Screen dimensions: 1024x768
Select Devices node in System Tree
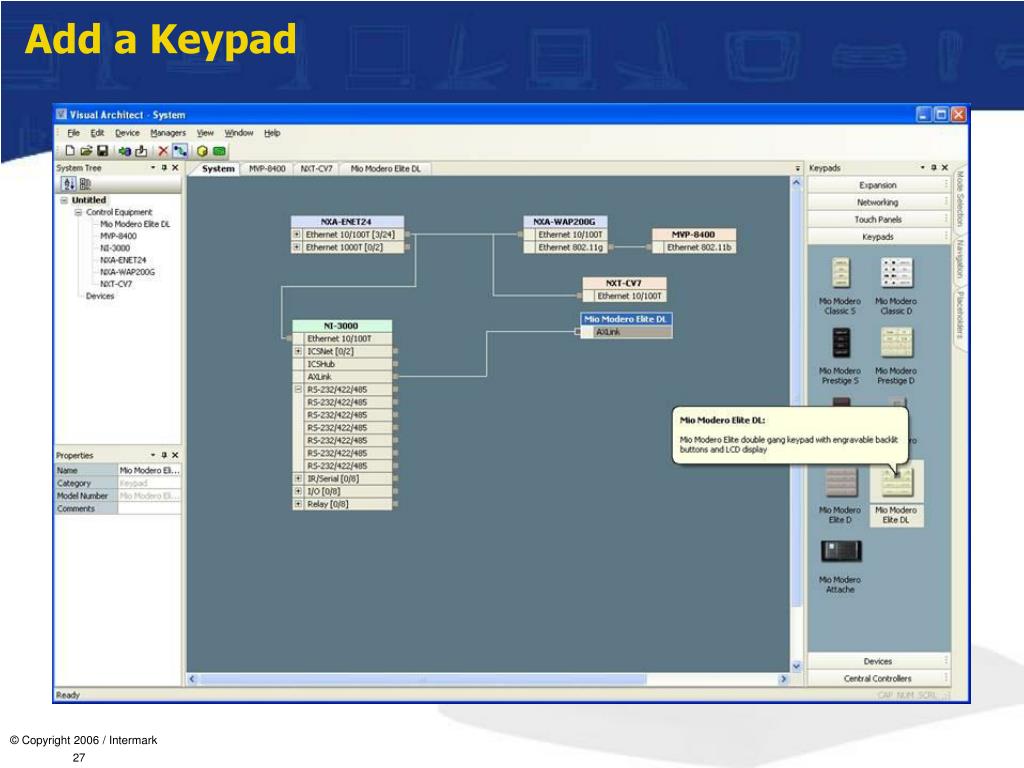[x=100, y=296]
